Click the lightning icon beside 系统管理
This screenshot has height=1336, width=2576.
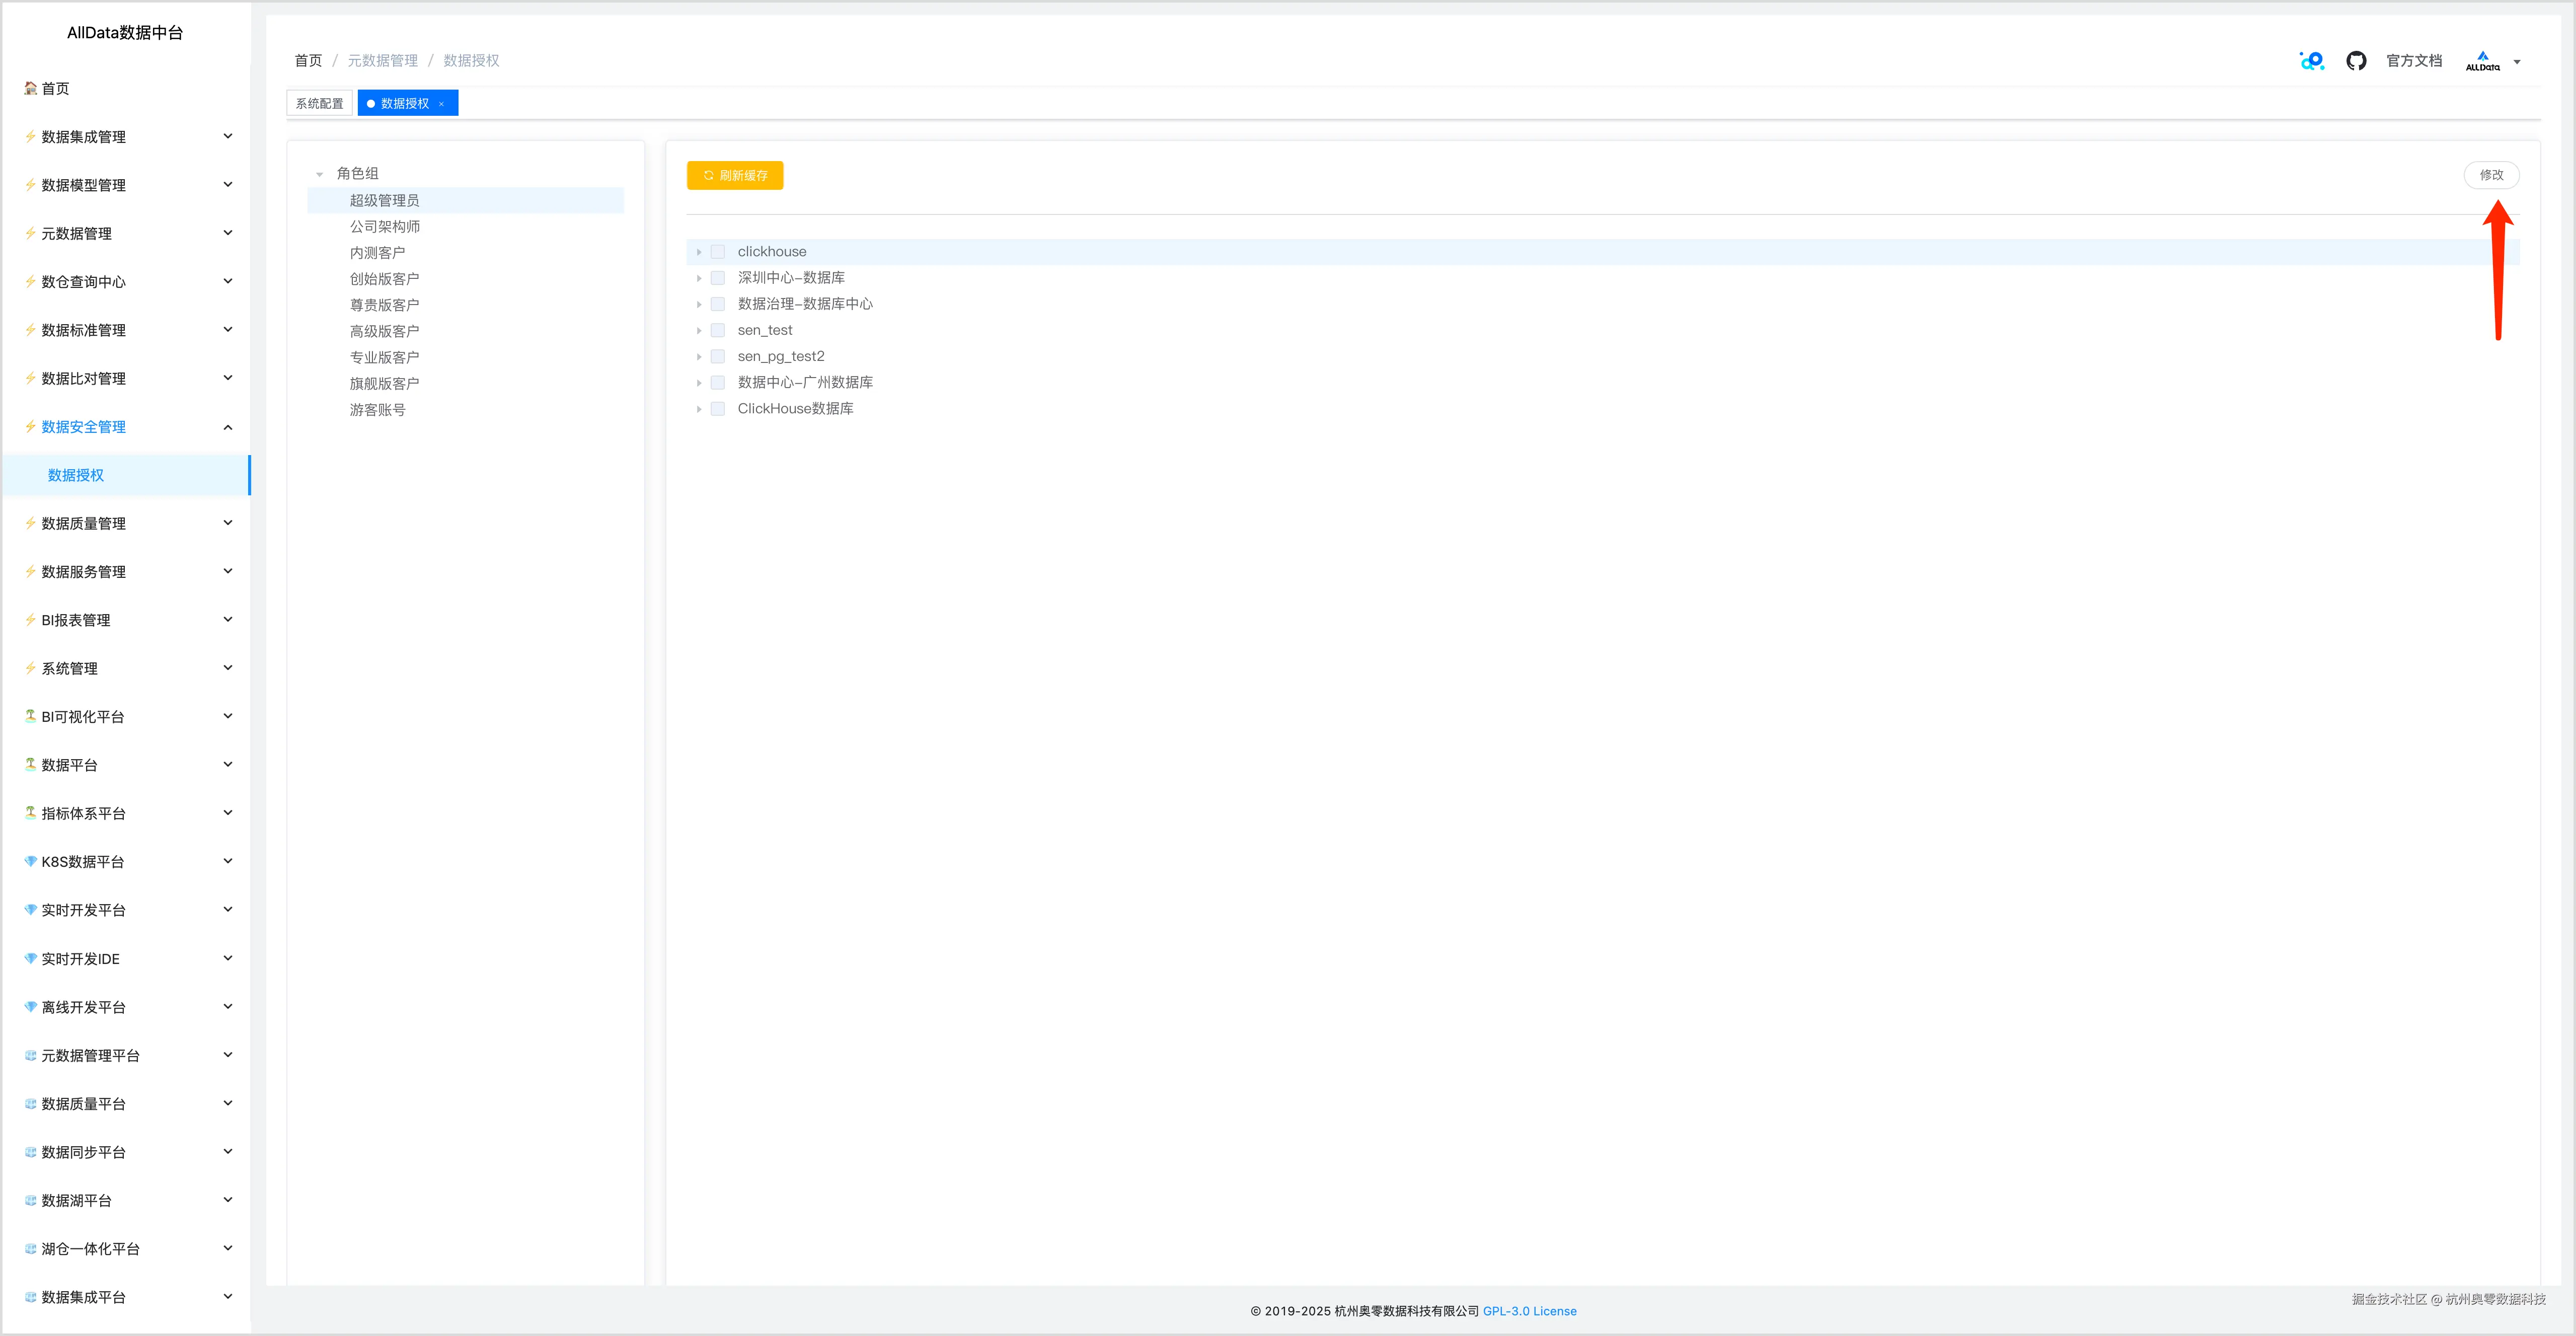[x=31, y=668]
